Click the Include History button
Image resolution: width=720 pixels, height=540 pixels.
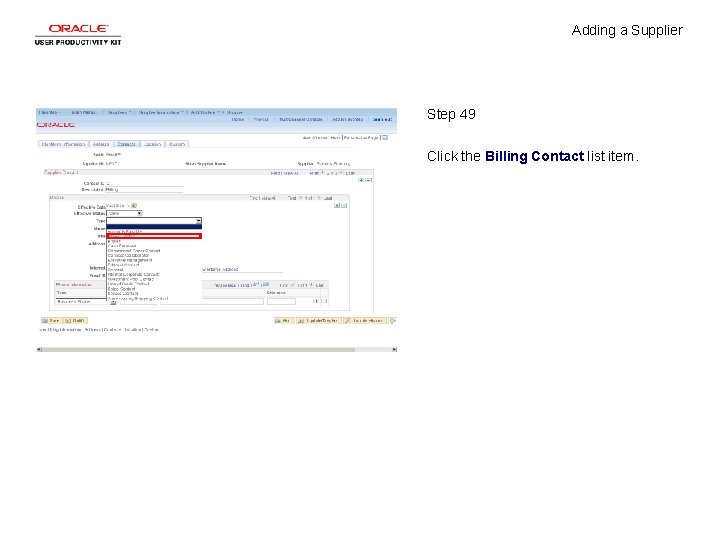(364, 321)
